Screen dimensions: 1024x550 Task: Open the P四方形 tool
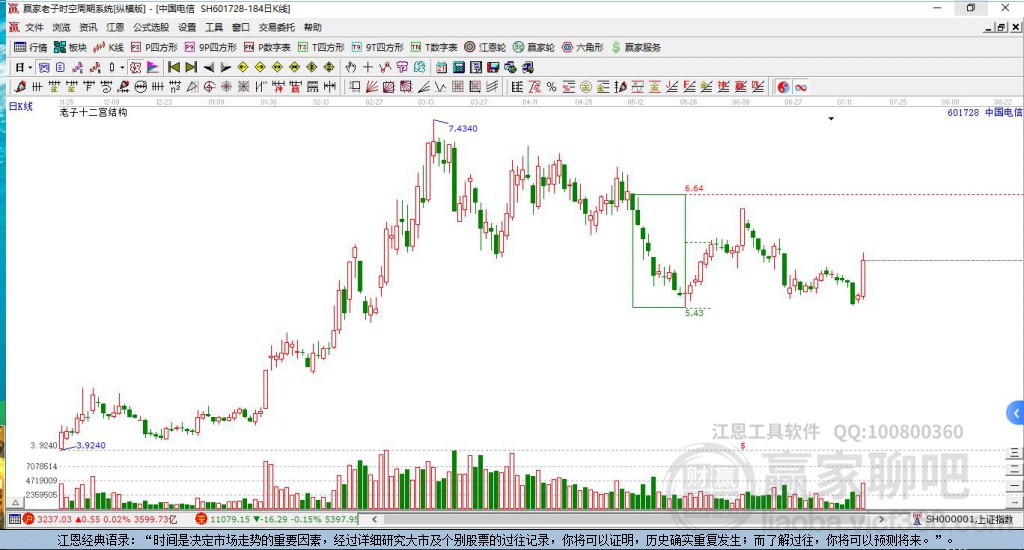pyautogui.click(x=153, y=47)
